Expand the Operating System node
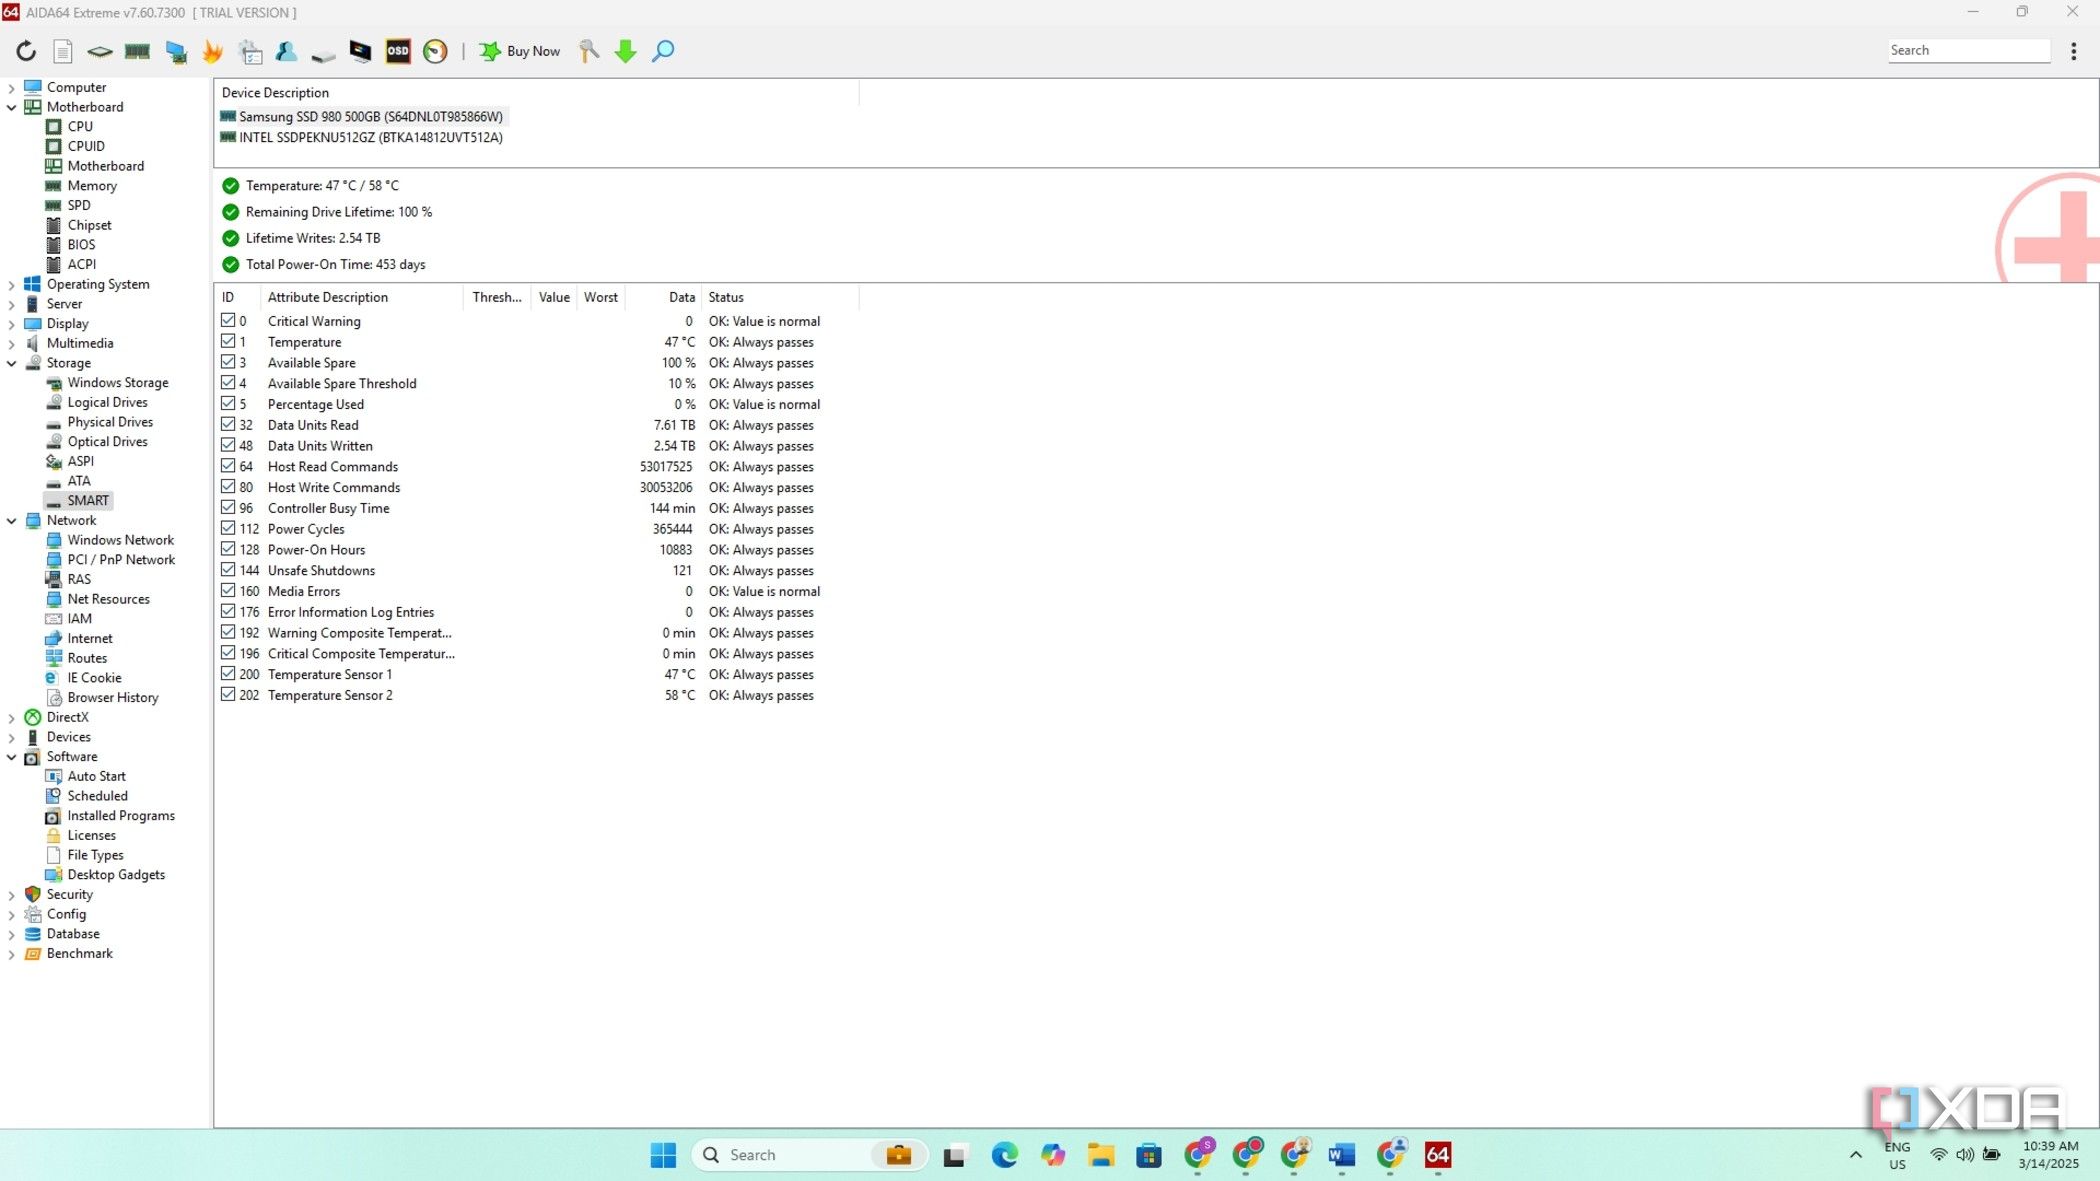The height and width of the screenshot is (1181, 2100). point(12,285)
